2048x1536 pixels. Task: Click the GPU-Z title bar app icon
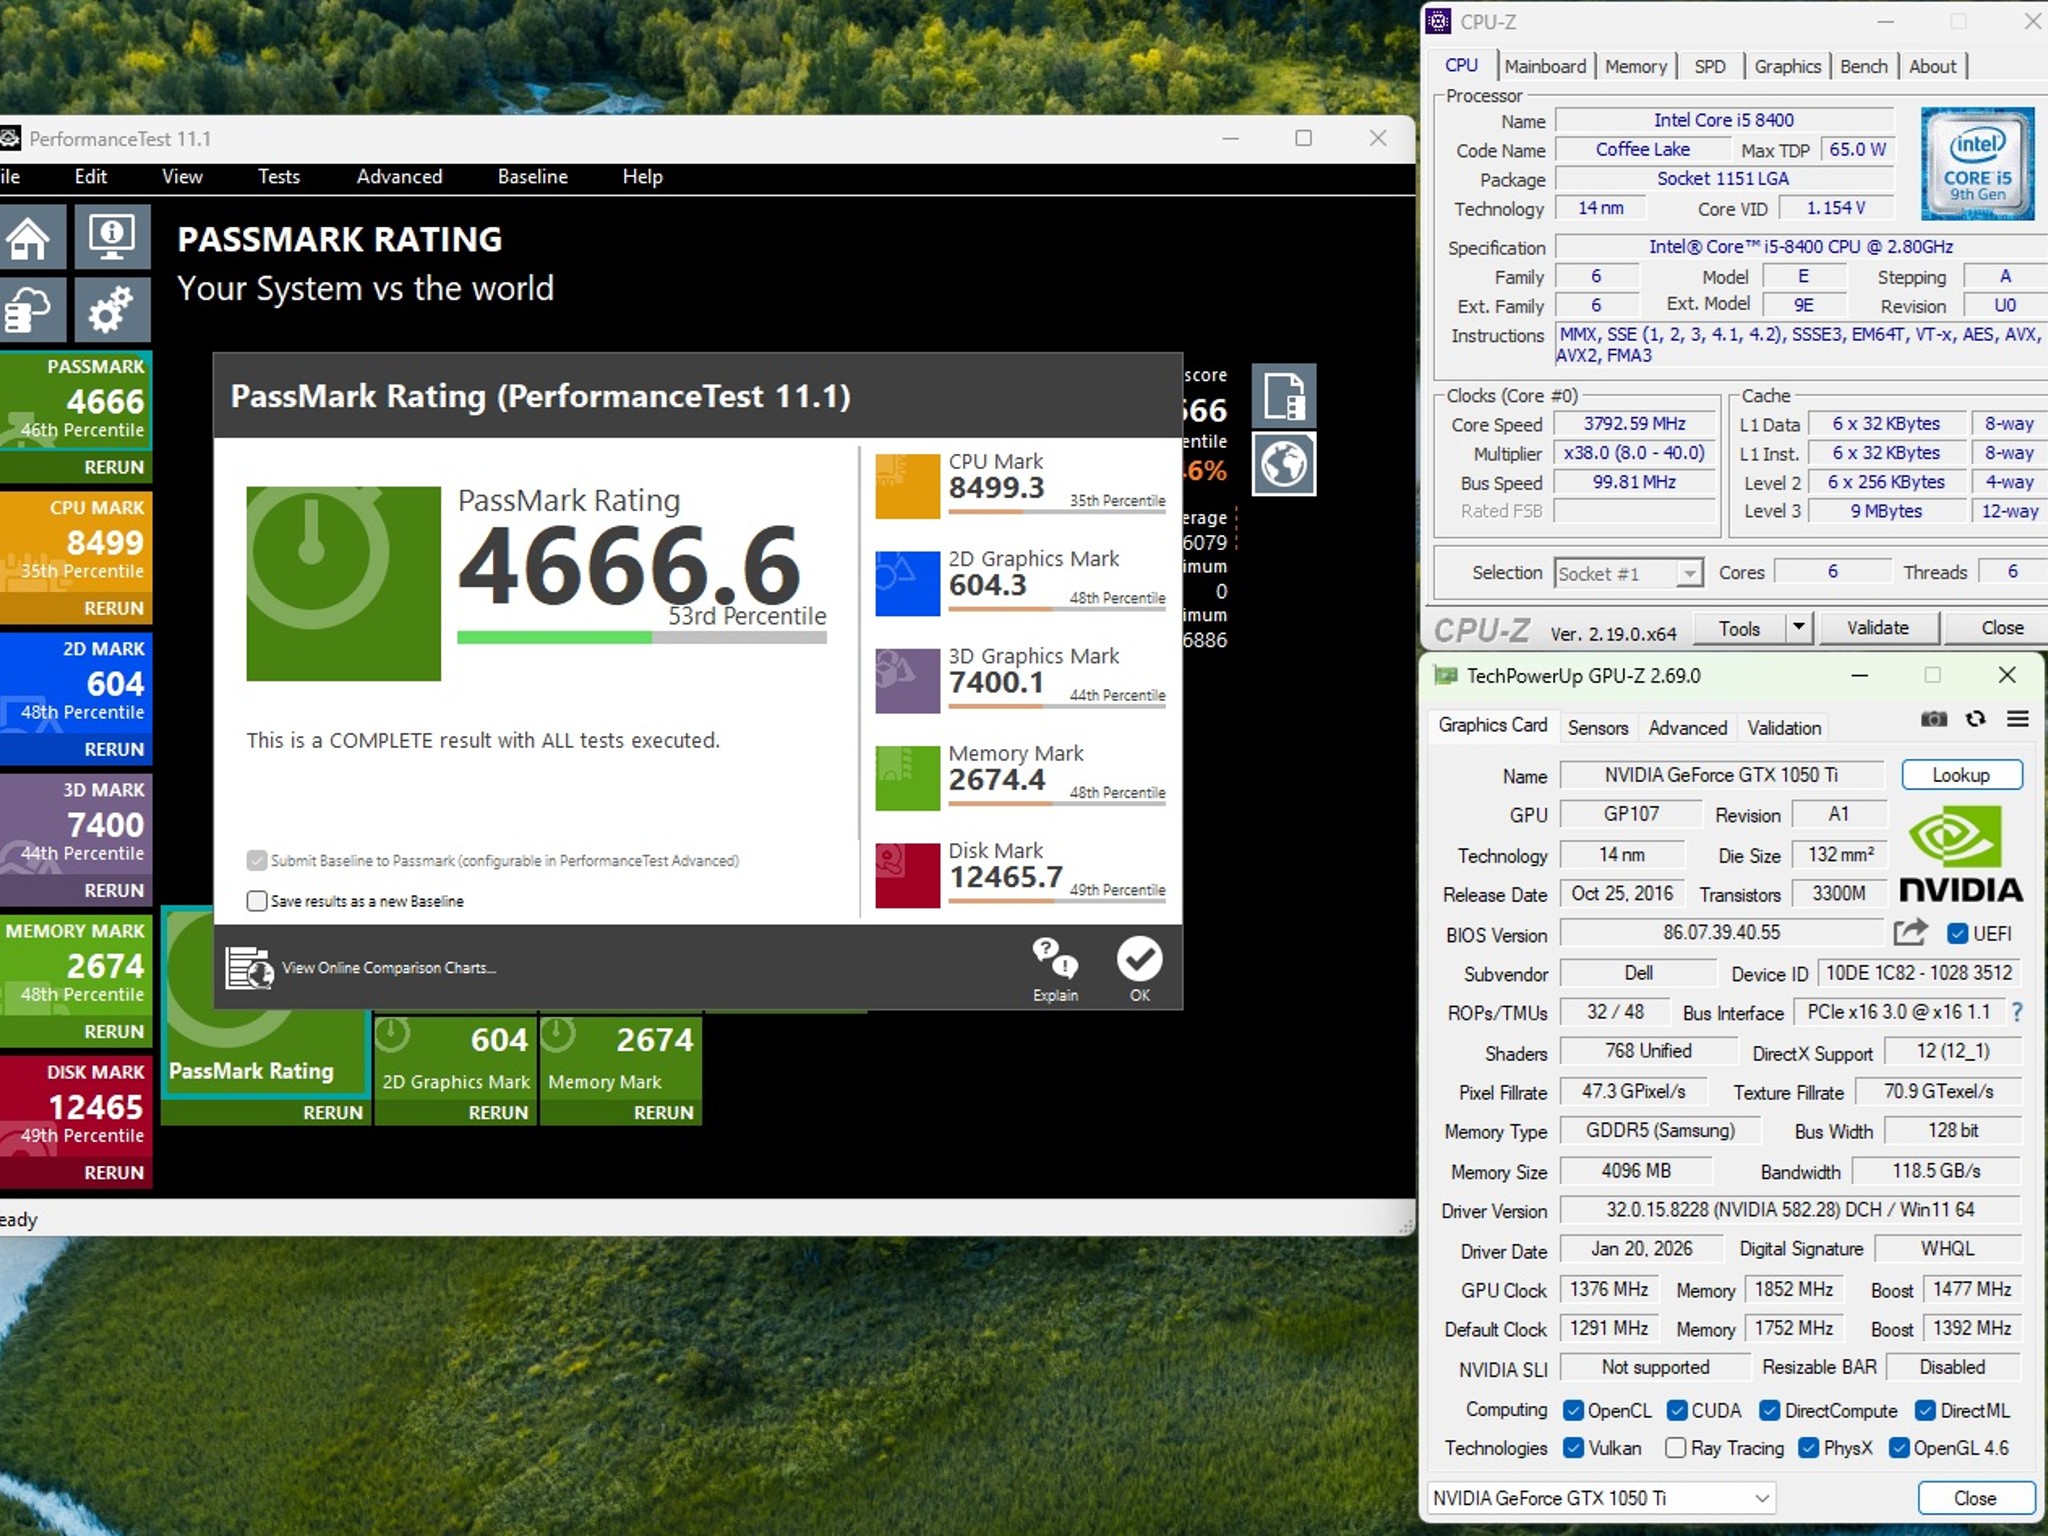(x=1445, y=675)
